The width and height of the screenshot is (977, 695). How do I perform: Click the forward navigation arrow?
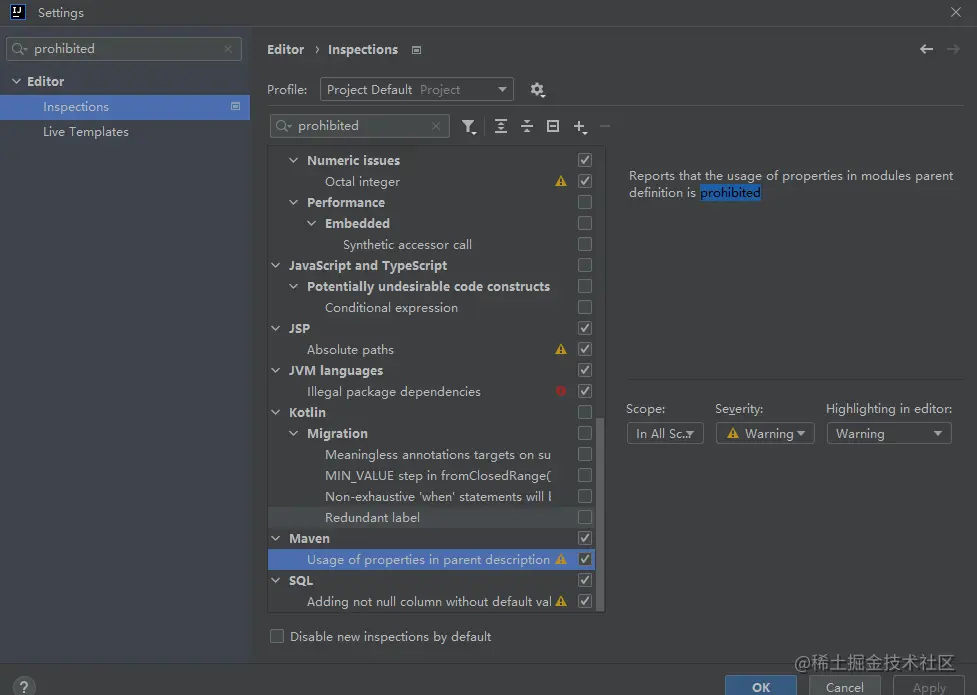point(953,49)
